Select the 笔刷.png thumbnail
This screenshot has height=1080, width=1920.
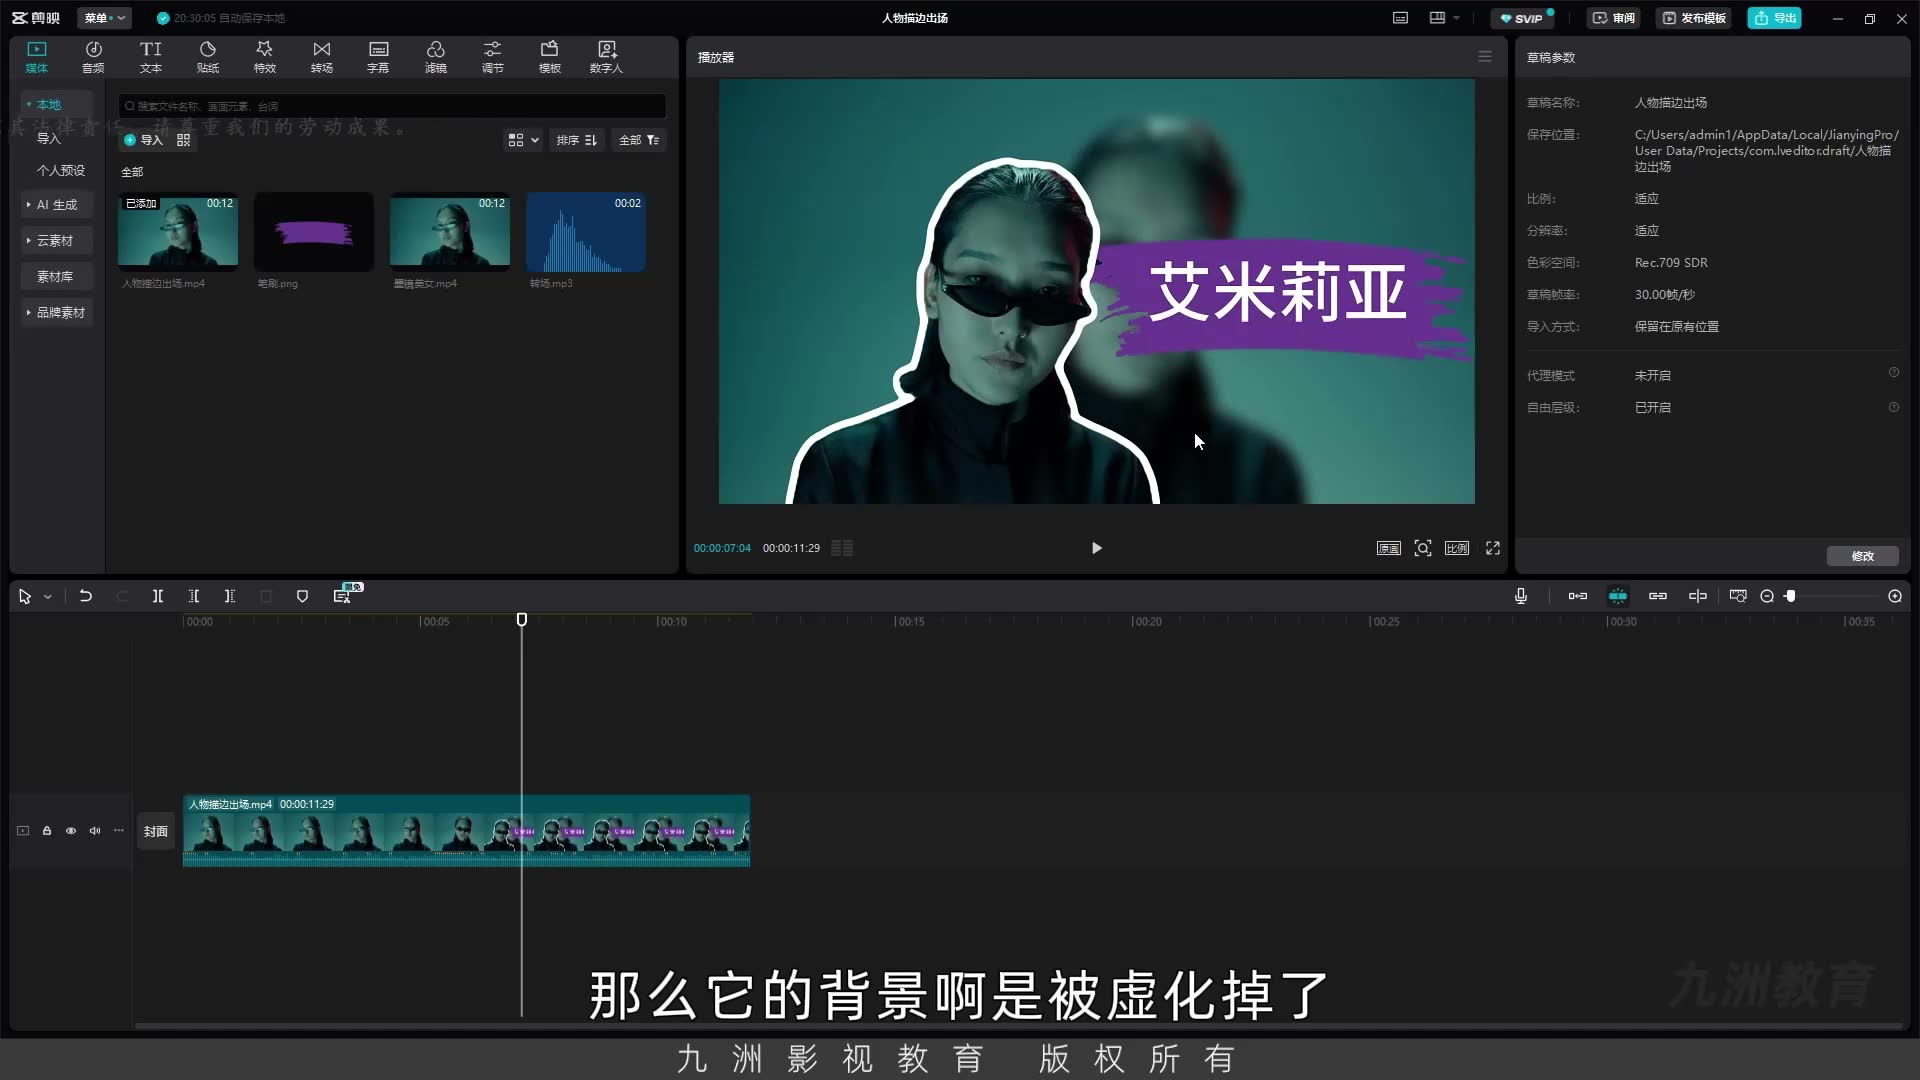click(x=314, y=232)
